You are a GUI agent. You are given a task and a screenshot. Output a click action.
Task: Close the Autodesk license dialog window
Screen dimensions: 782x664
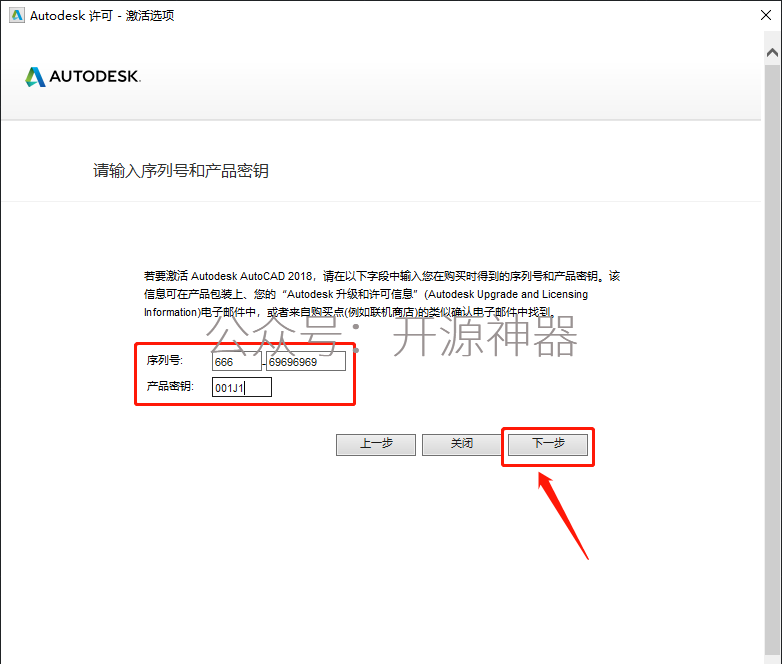point(766,15)
